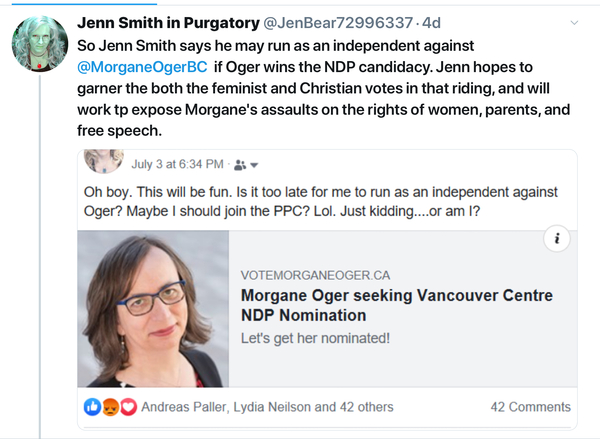
Task: Open the Morgane Oger NDP Nomination headline
Action: (396, 306)
